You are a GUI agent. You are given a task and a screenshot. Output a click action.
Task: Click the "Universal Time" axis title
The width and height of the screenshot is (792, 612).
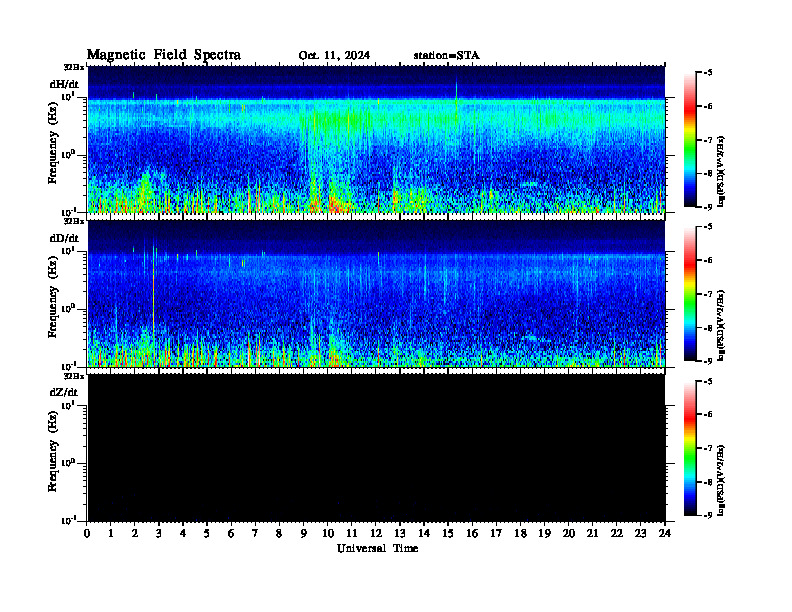point(378,548)
